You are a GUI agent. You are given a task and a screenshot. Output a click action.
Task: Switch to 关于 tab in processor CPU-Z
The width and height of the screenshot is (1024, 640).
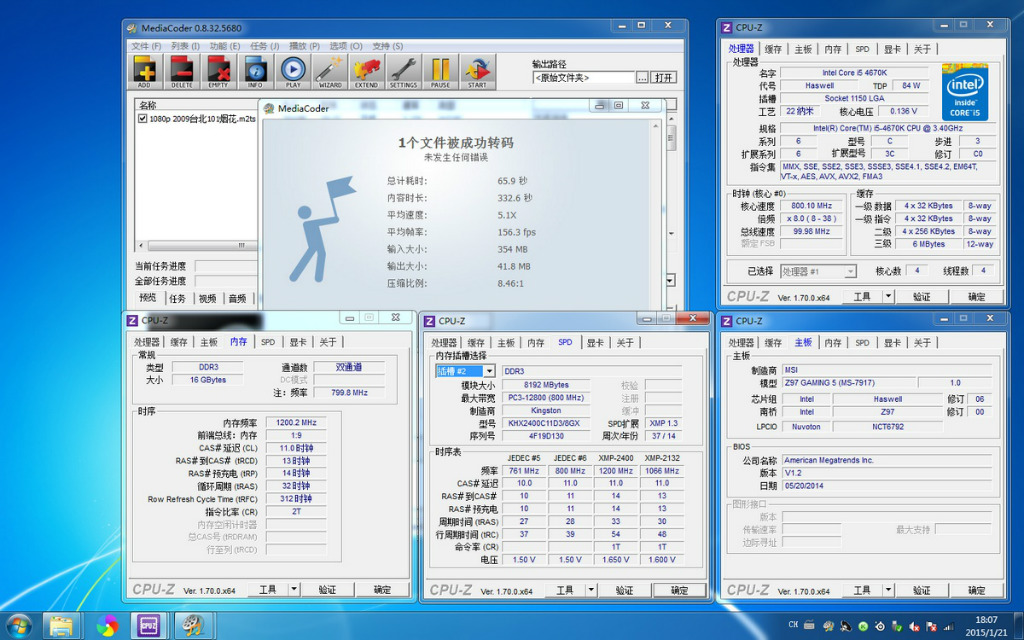pos(922,49)
